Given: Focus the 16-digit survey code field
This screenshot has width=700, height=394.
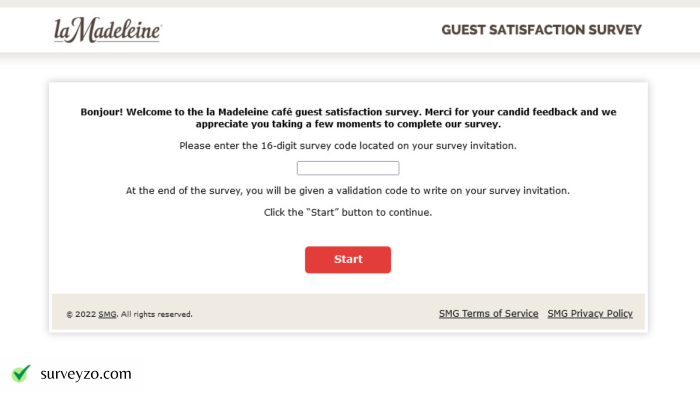Looking at the screenshot, I should pyautogui.click(x=348, y=168).
